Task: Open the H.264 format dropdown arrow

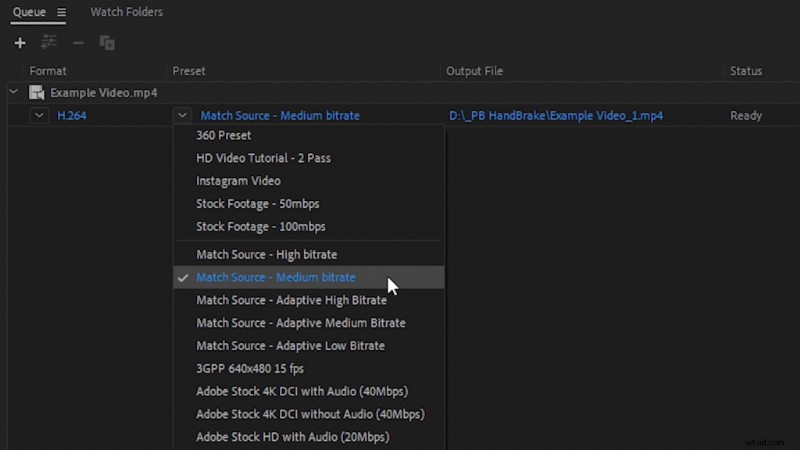Action: pyautogui.click(x=39, y=115)
